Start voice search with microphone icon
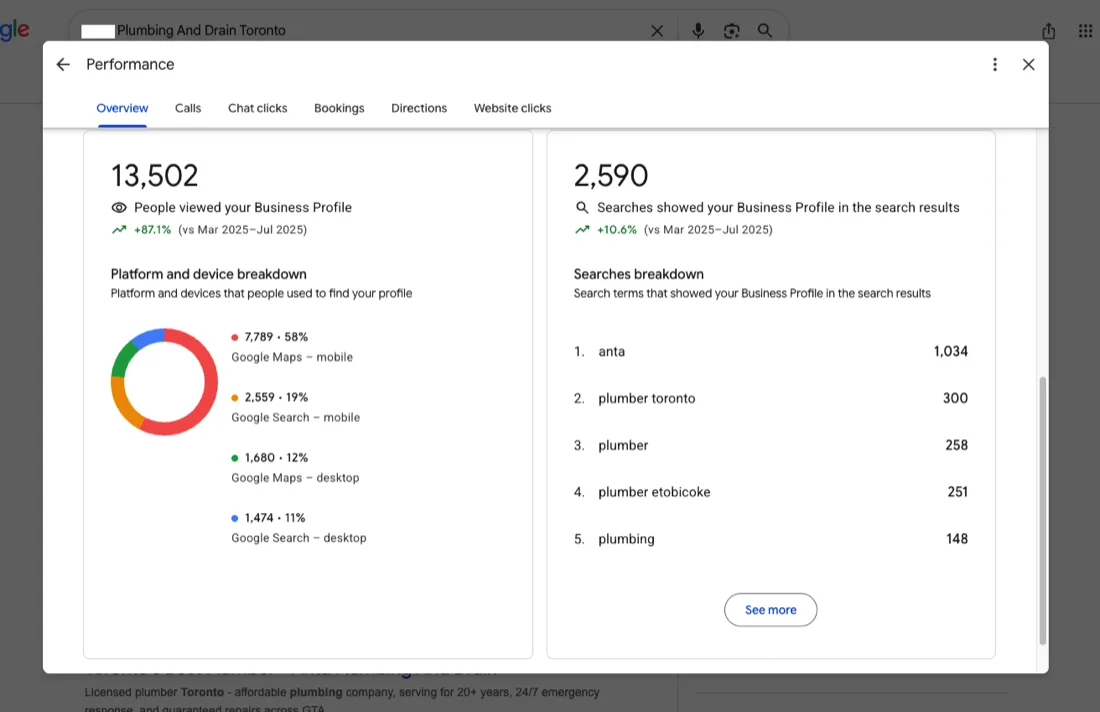The image size is (1100, 712). click(698, 31)
